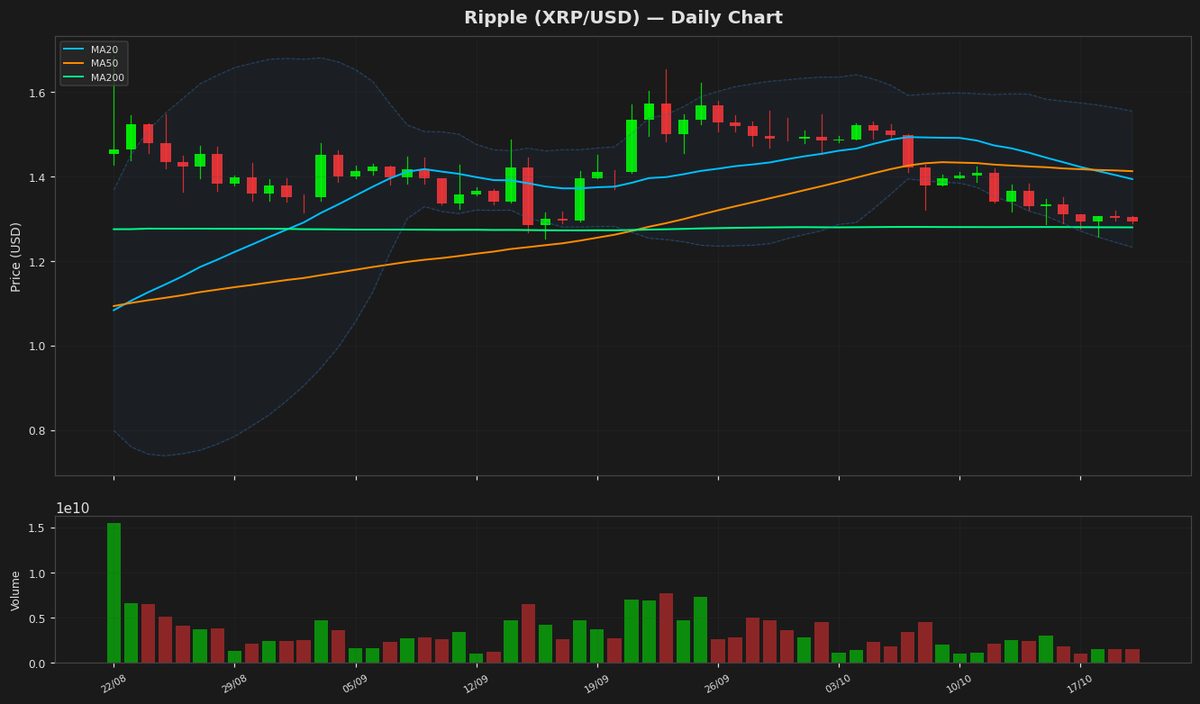Click the 1.0 price axis tick
This screenshot has height=704, width=1200.
coord(39,347)
